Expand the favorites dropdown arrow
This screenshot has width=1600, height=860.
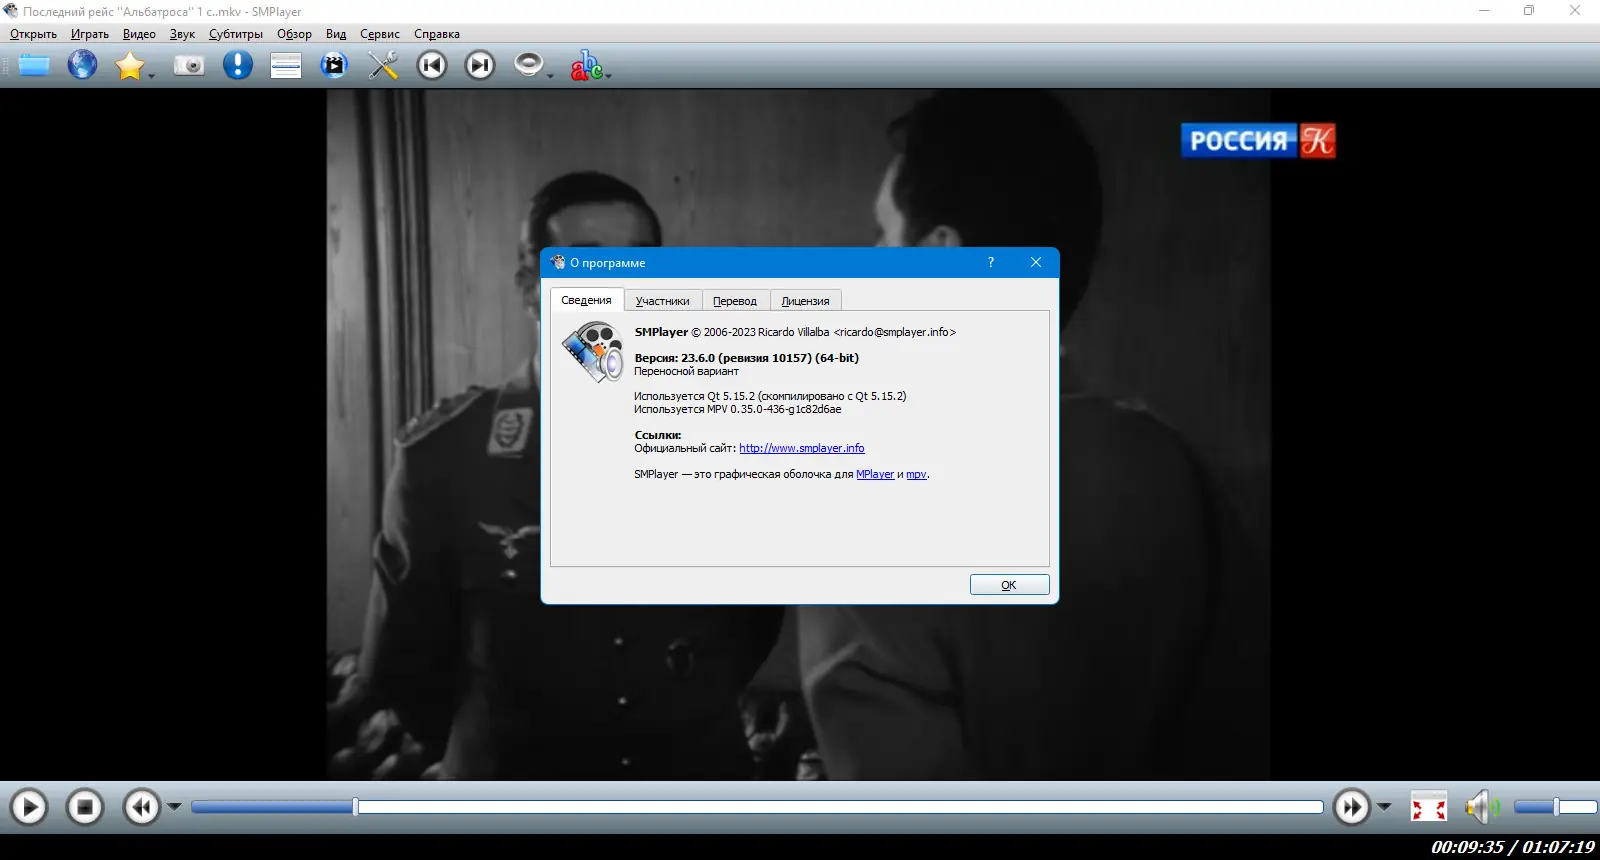click(152, 76)
